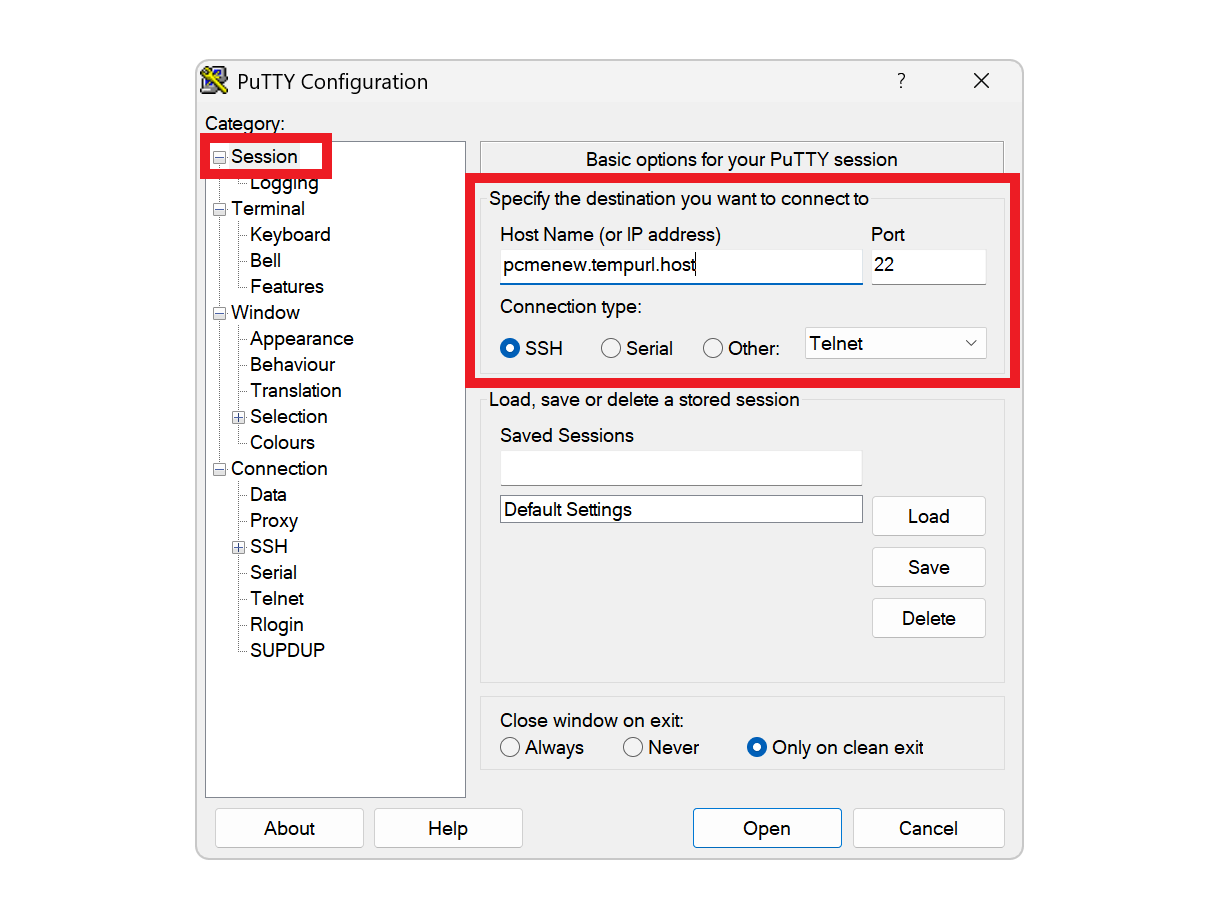Open the Telnet connection type dropdown

tap(896, 343)
